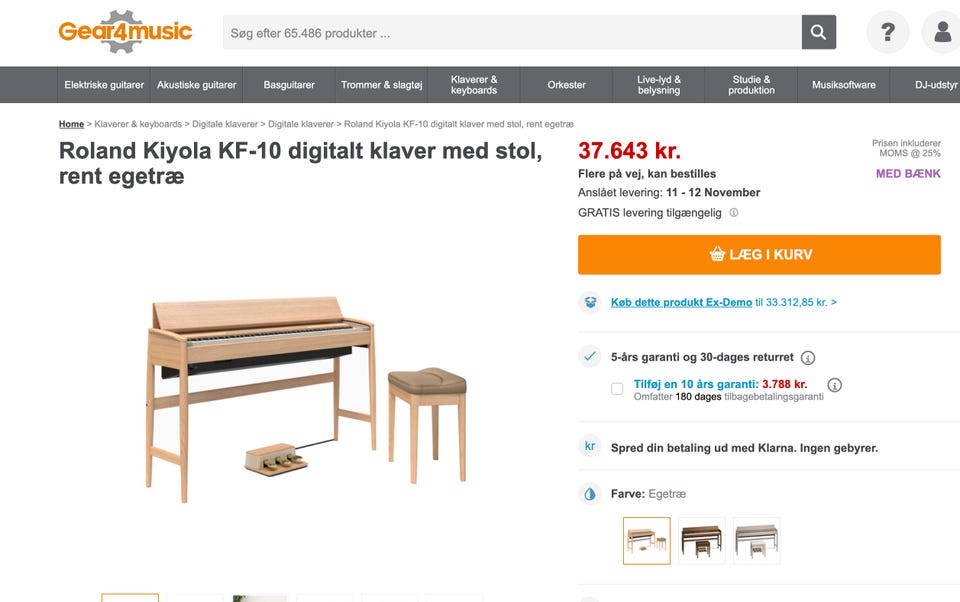Viewport: 960px width, 602px height.
Task: Select the dark walnut color variant
Action: coord(702,541)
